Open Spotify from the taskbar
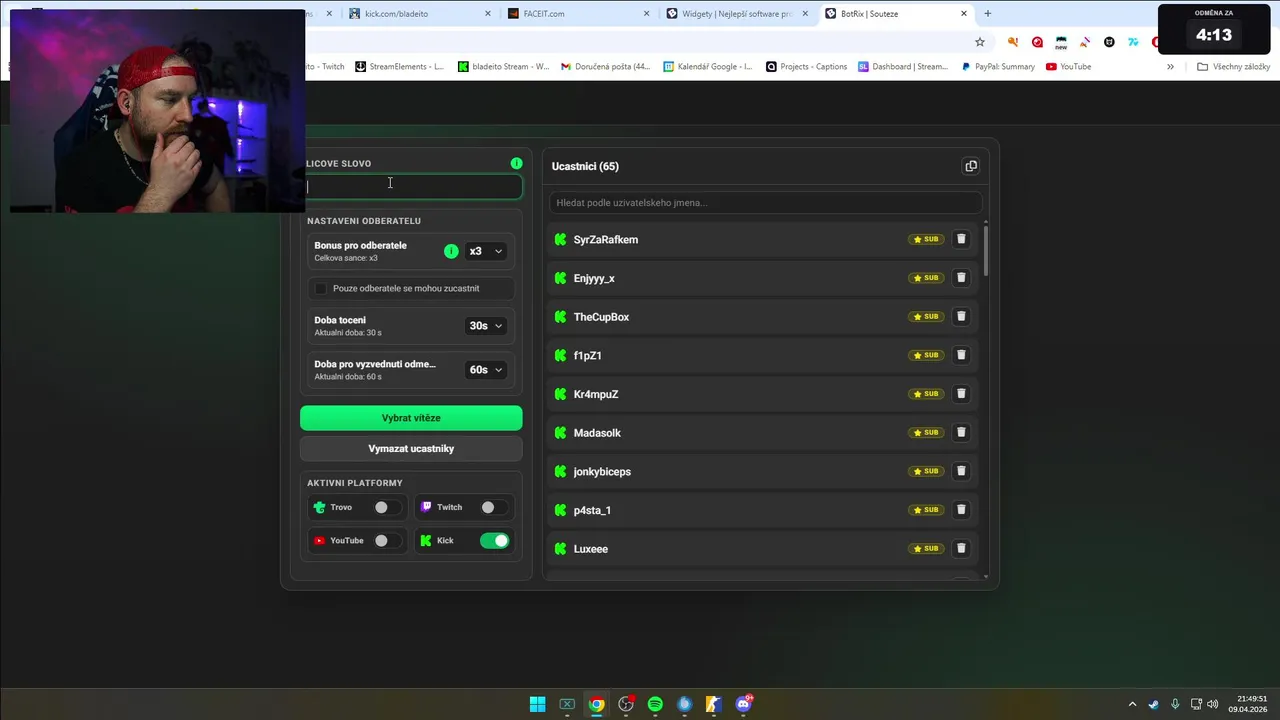The width and height of the screenshot is (1280, 720). pos(655,704)
